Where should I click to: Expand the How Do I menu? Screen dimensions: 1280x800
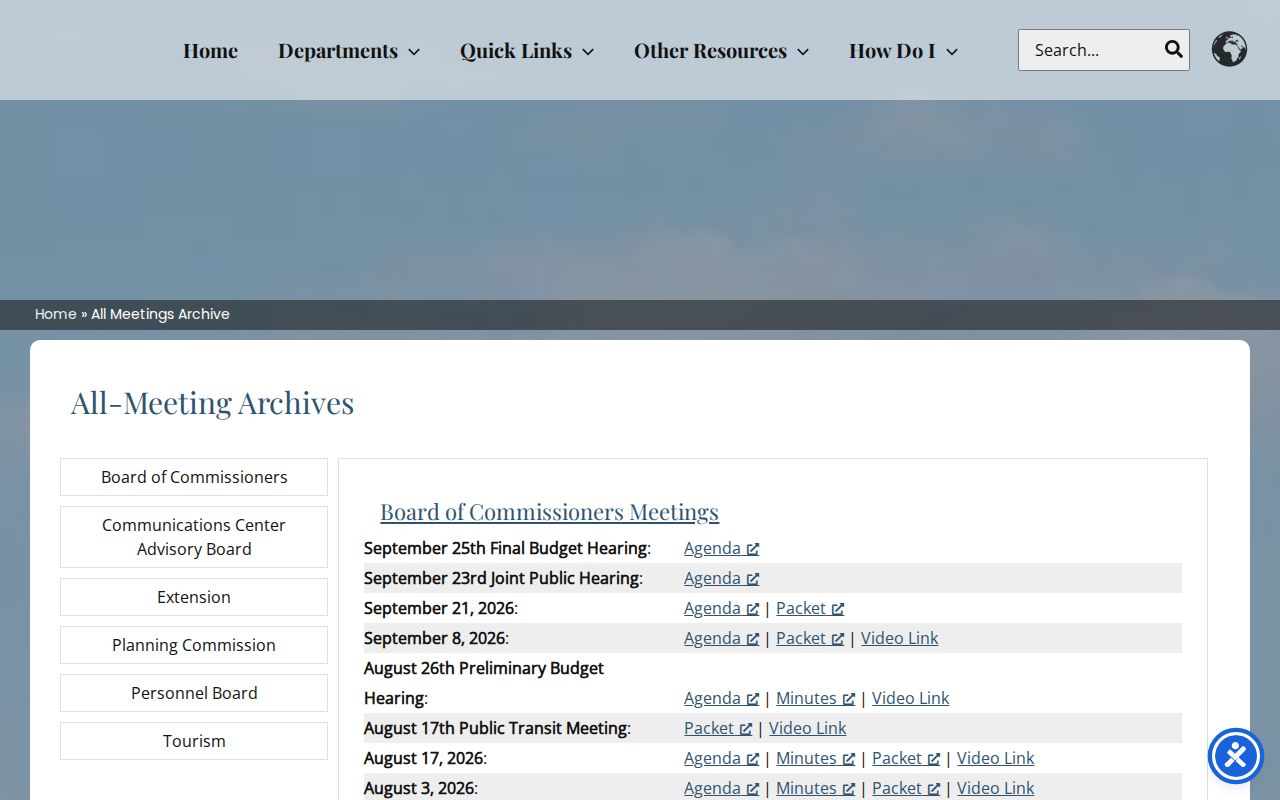click(x=903, y=51)
